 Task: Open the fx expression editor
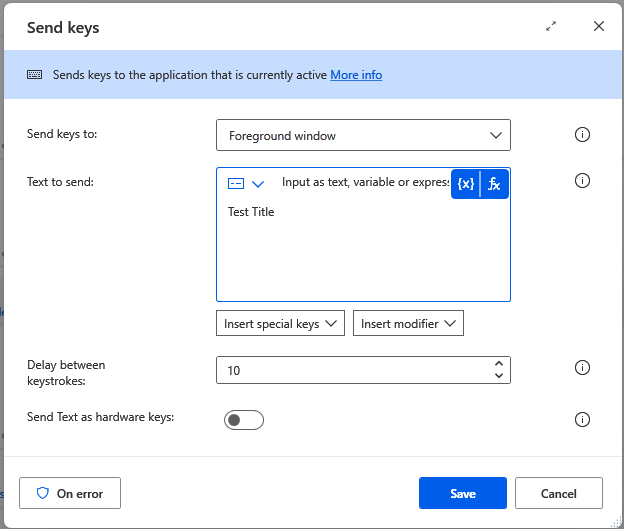coord(494,184)
